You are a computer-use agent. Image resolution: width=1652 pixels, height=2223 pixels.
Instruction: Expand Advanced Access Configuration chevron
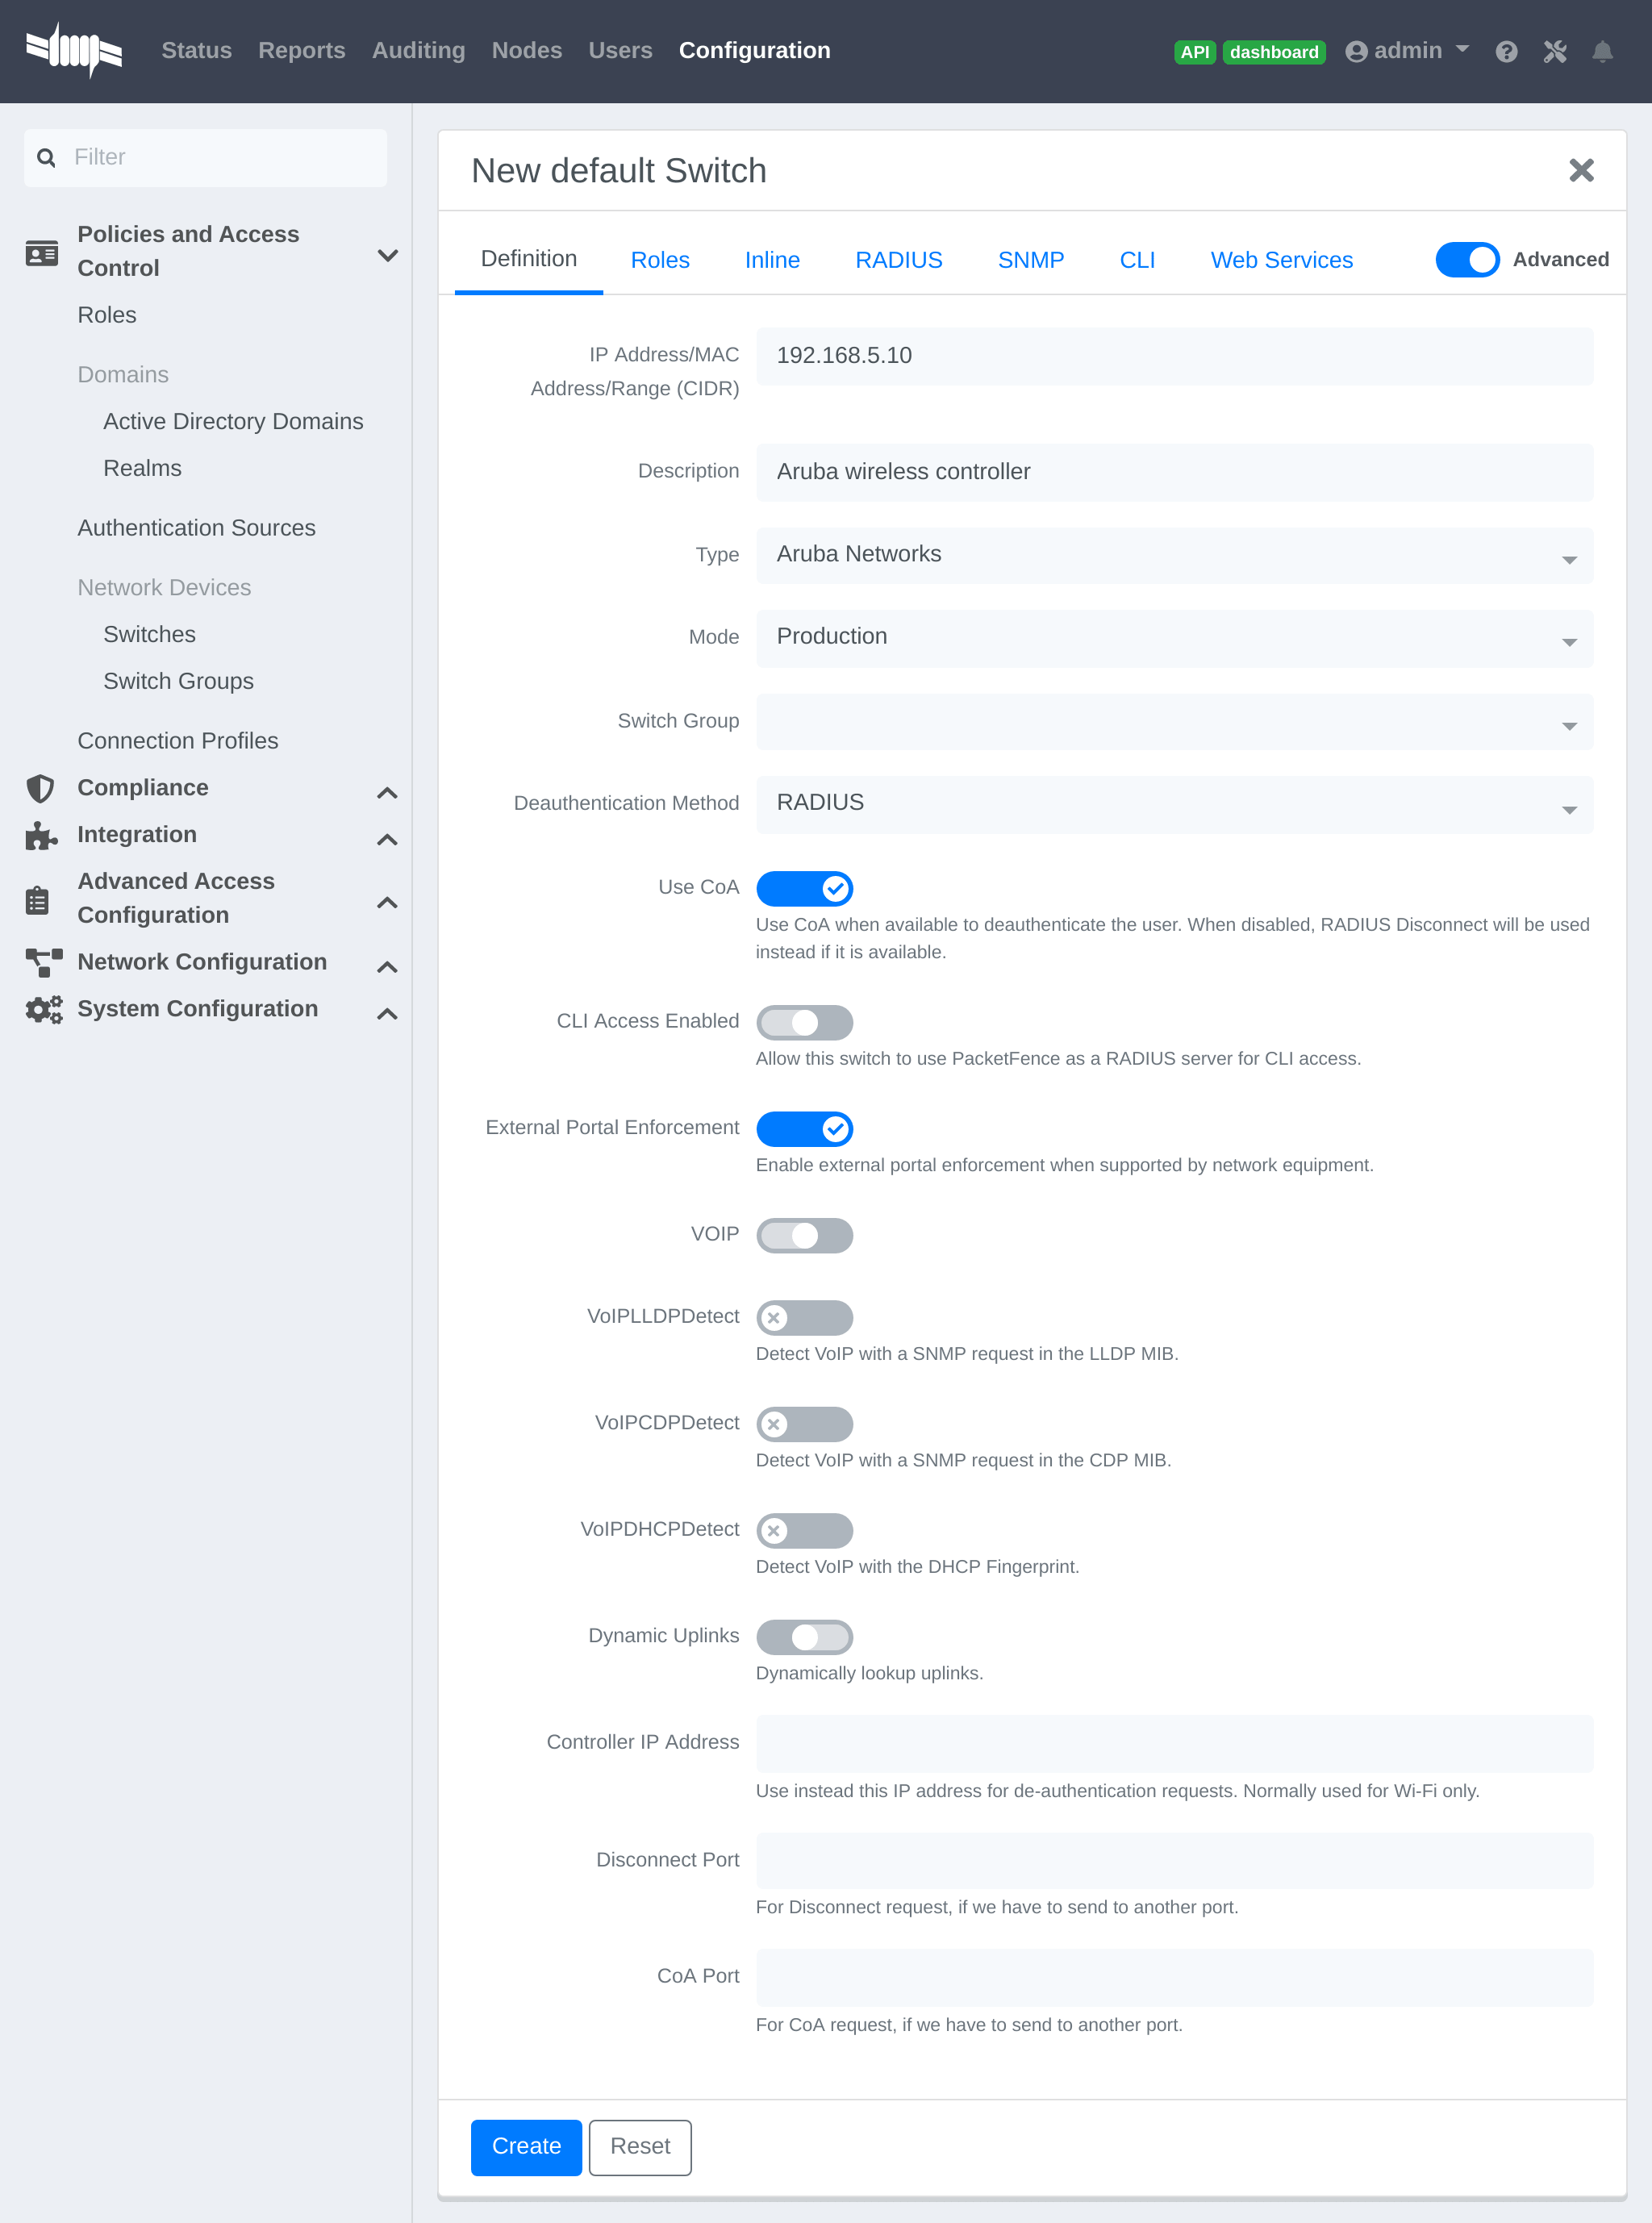387,903
